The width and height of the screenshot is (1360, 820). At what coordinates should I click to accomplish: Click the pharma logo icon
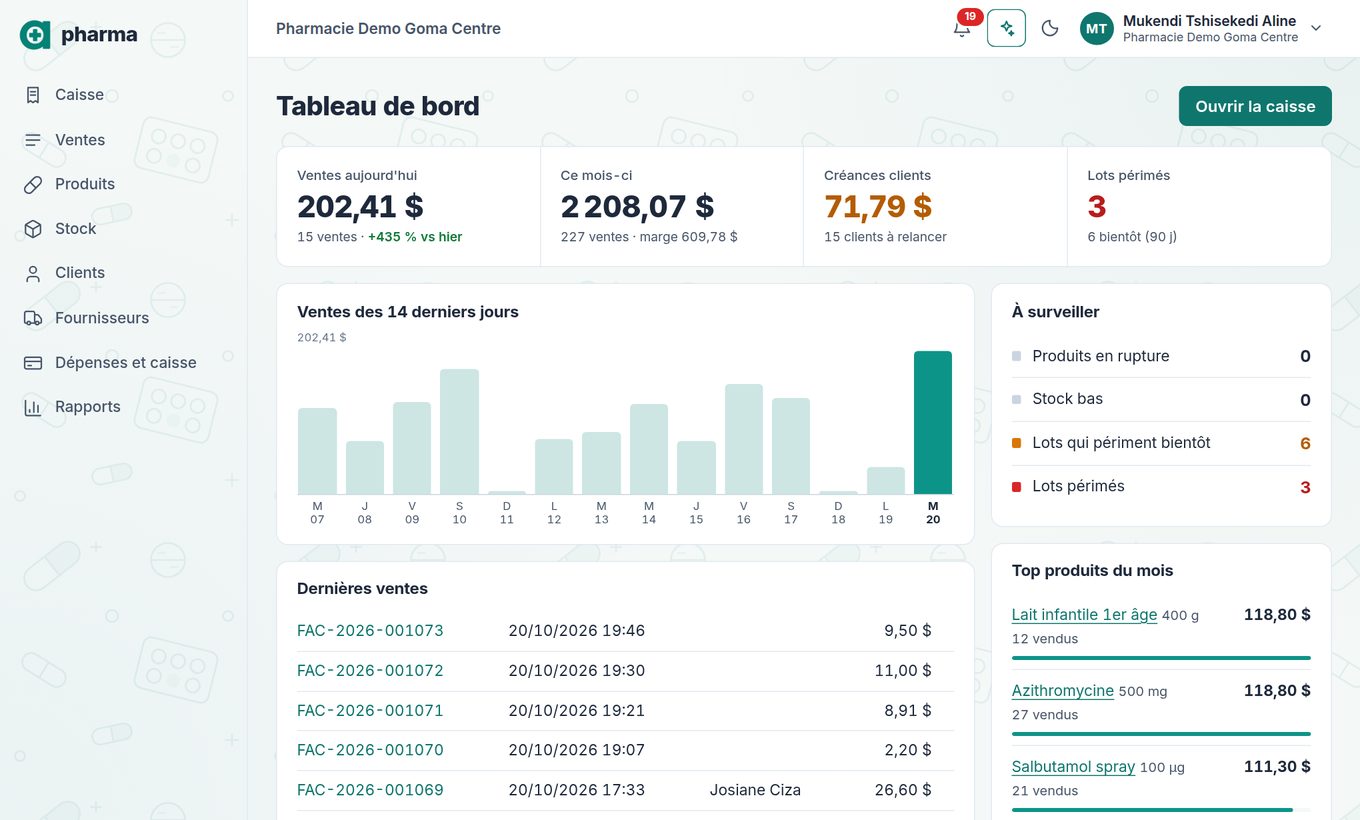click(x=35, y=35)
